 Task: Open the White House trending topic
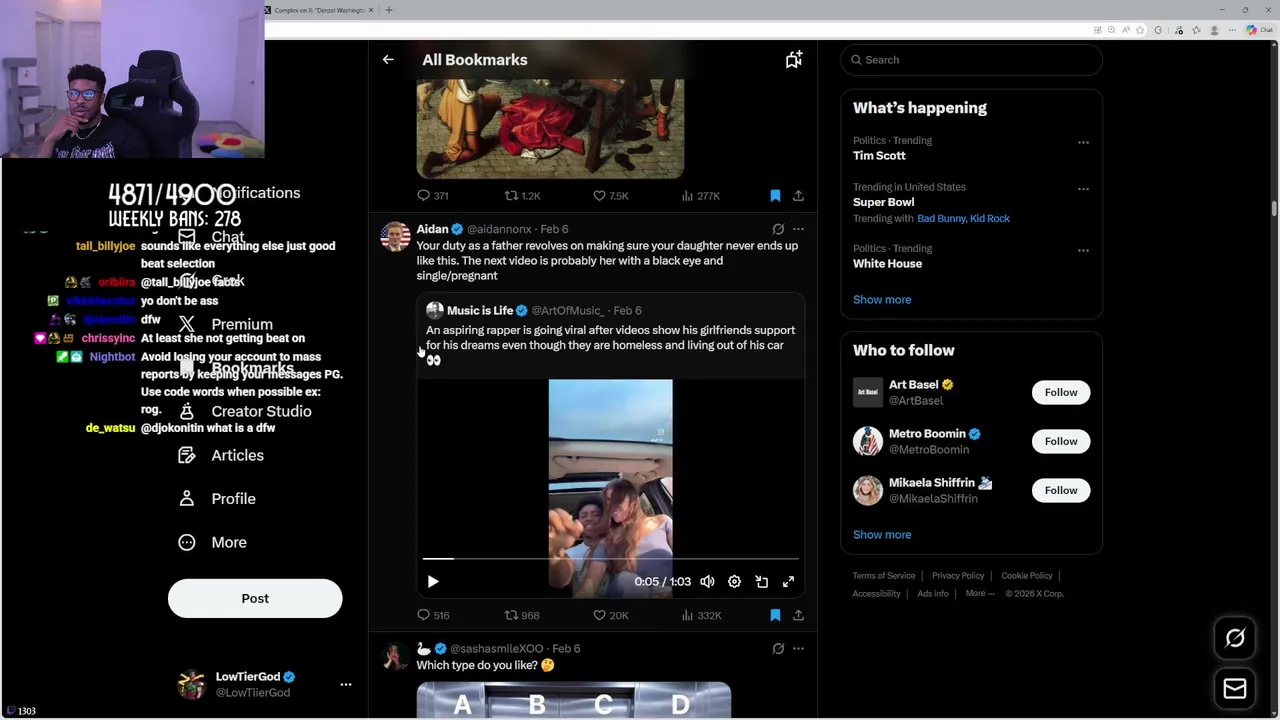(x=887, y=263)
